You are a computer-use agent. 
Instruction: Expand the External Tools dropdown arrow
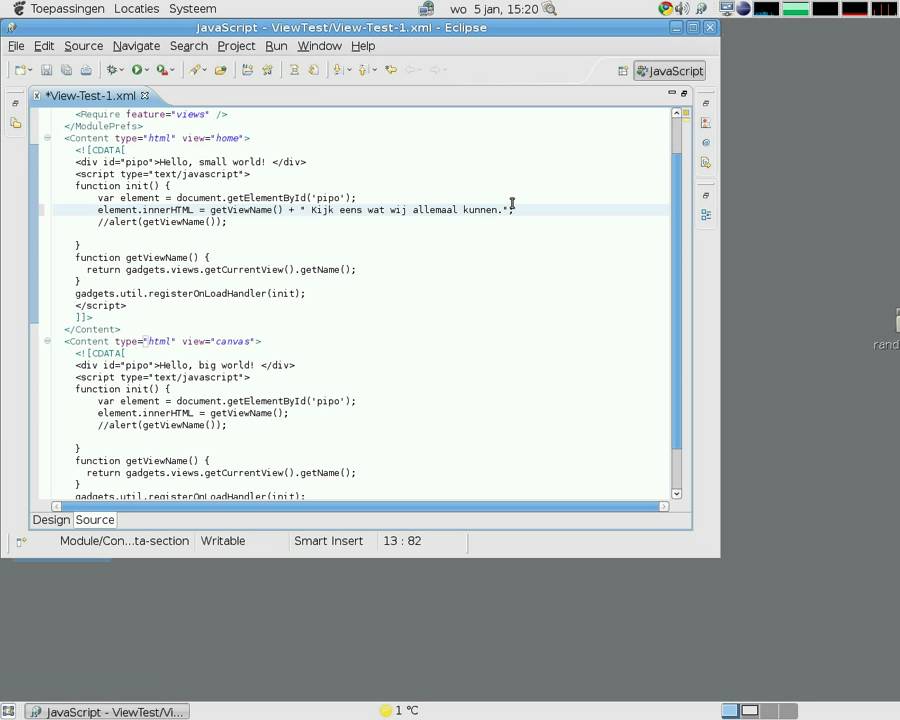[172, 70]
